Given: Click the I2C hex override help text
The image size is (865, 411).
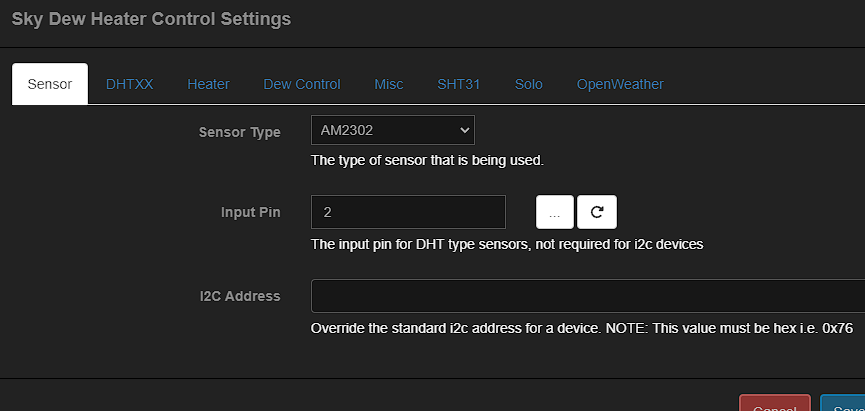Looking at the screenshot, I should (581, 328).
